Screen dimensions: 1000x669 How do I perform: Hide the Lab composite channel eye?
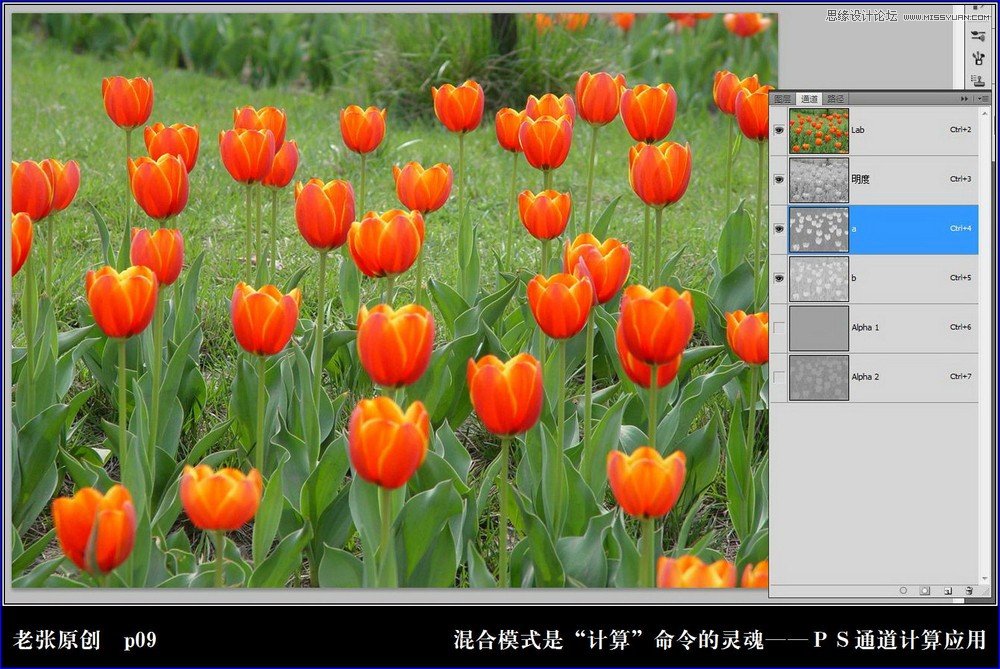[x=779, y=130]
